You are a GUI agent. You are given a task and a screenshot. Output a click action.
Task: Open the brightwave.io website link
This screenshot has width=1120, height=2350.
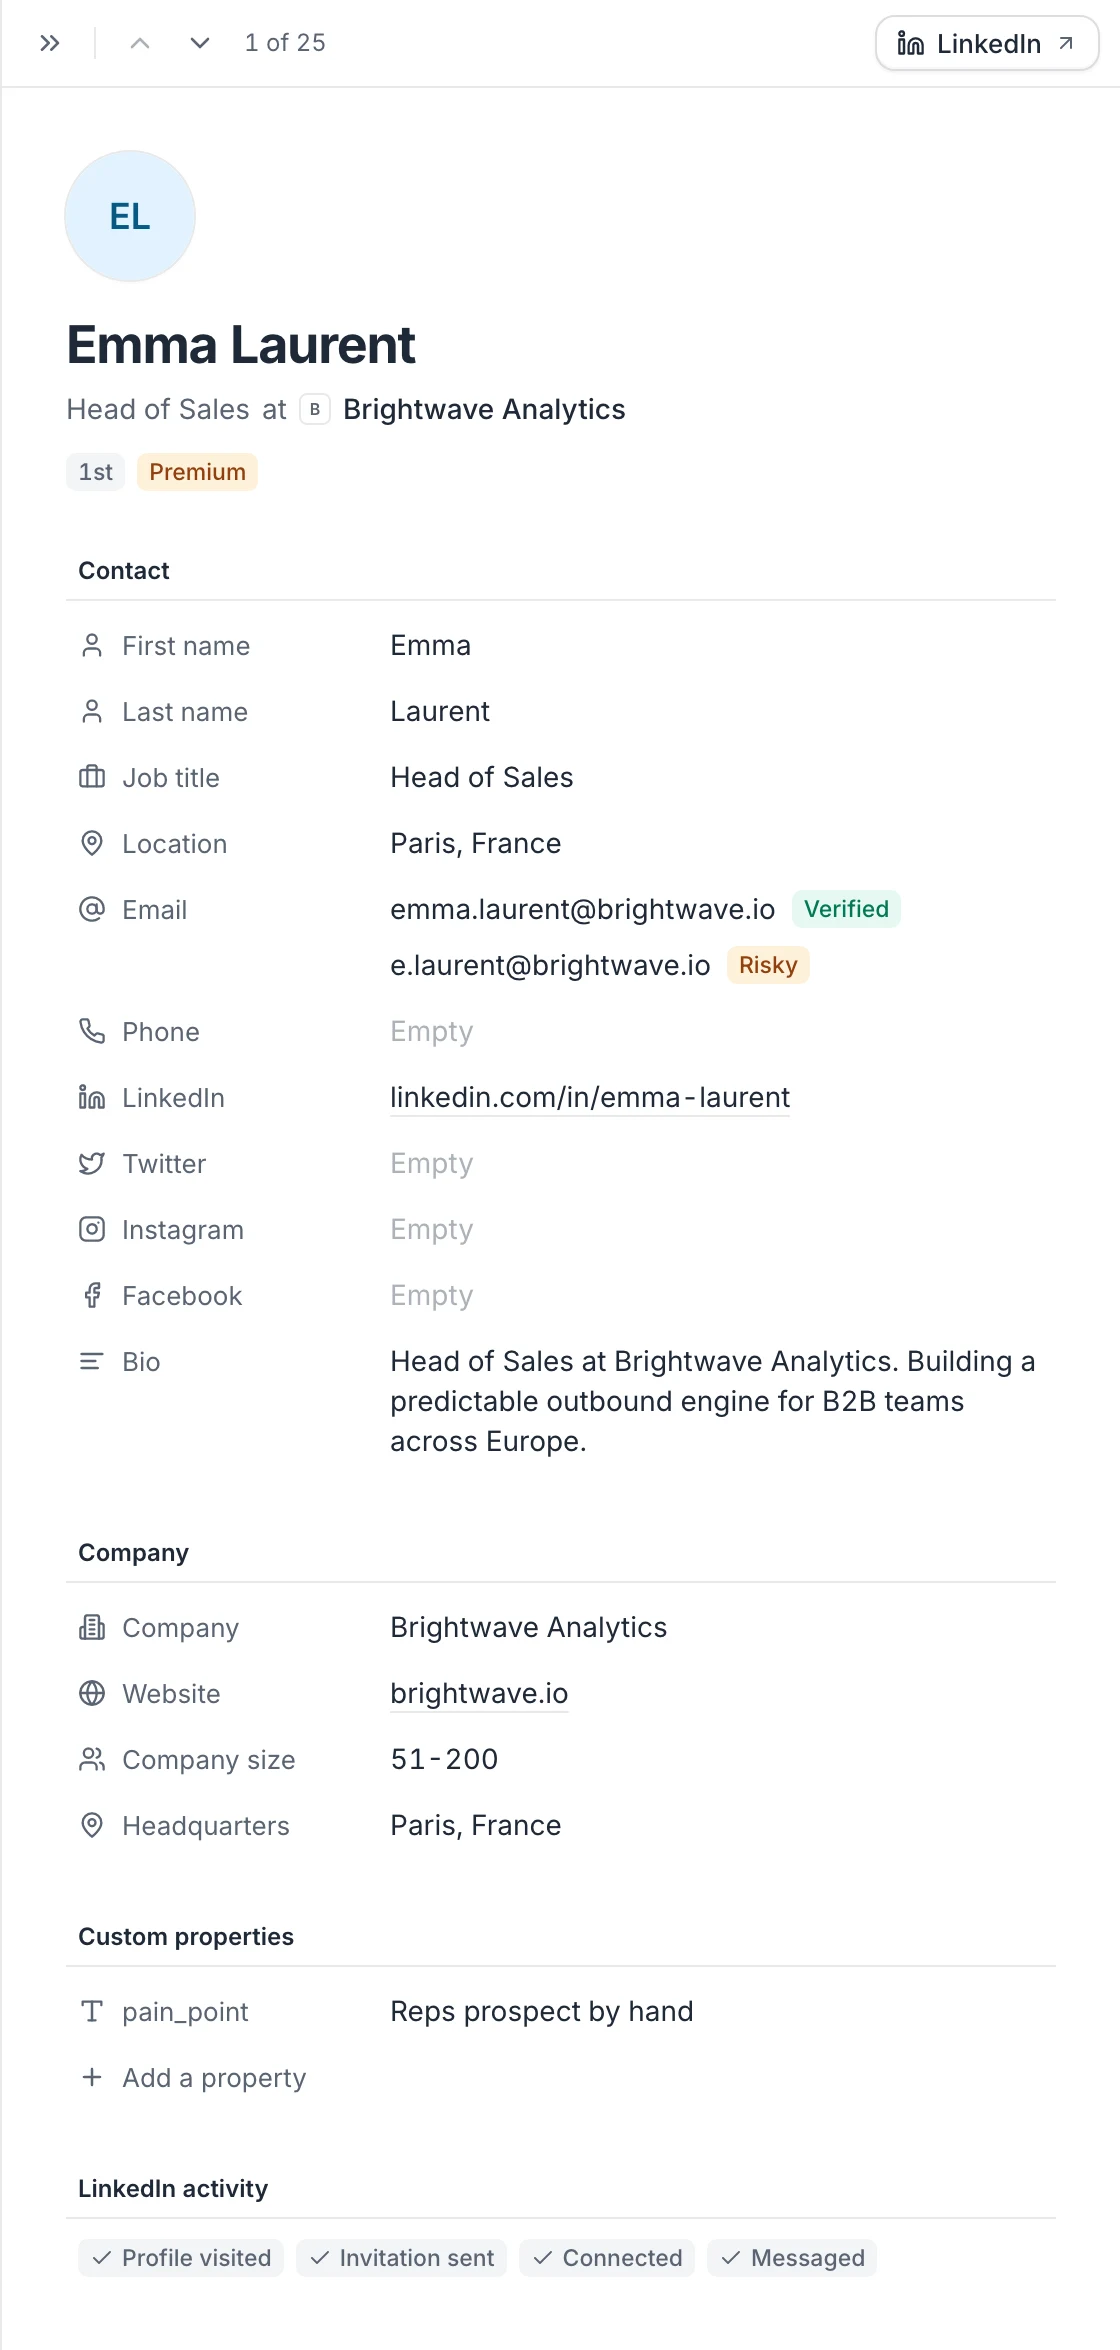tap(479, 1694)
